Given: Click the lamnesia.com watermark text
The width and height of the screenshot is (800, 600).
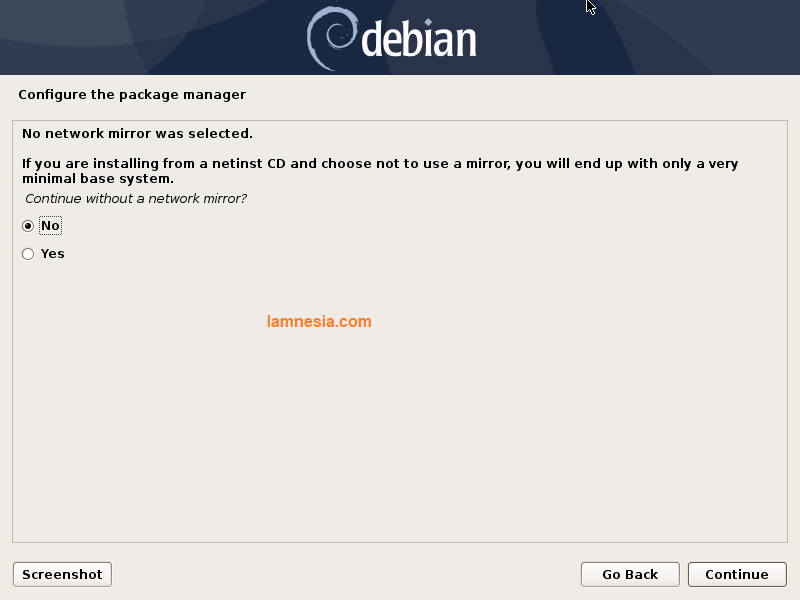Looking at the screenshot, I should pos(319,321).
